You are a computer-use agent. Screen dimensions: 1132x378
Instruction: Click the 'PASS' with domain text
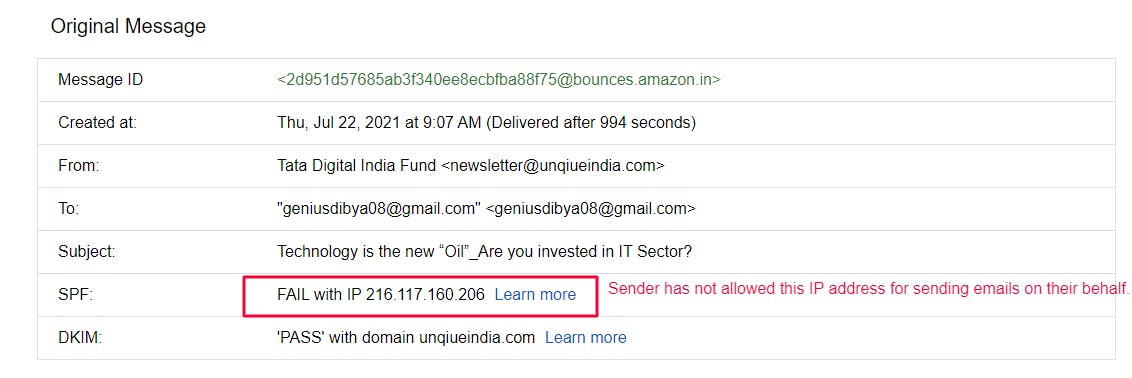coord(406,338)
